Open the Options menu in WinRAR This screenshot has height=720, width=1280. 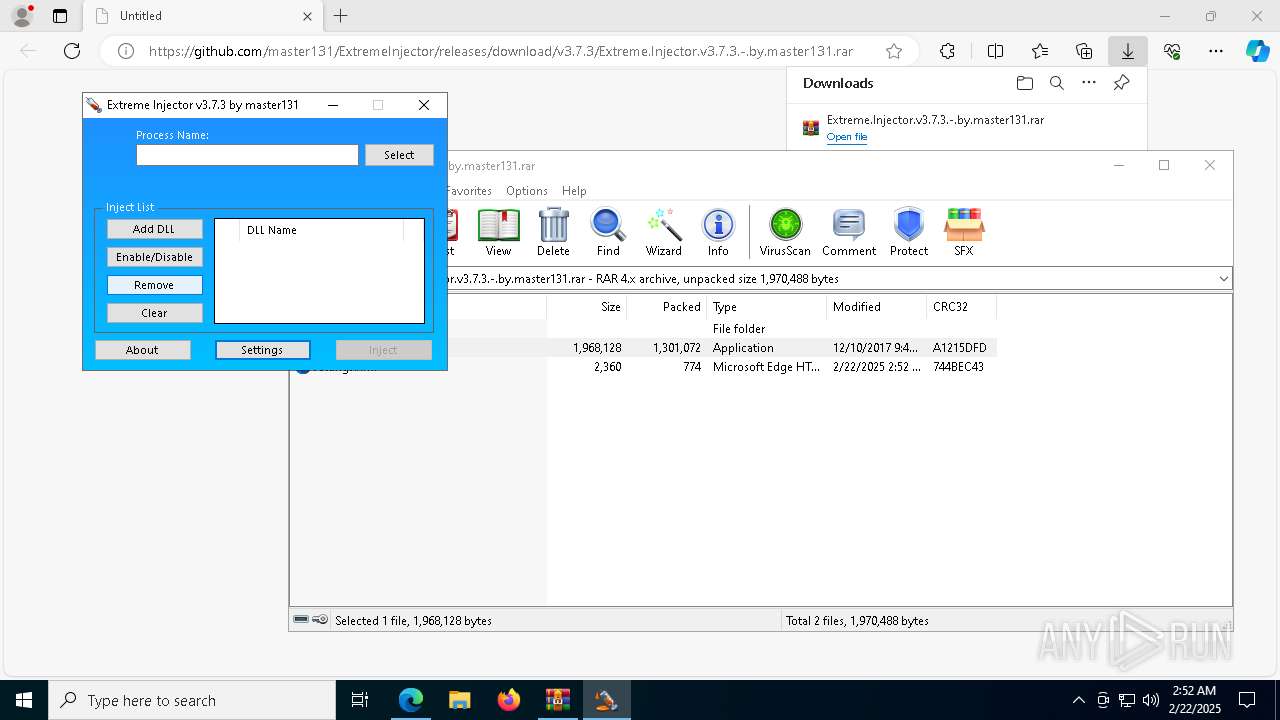[527, 191]
